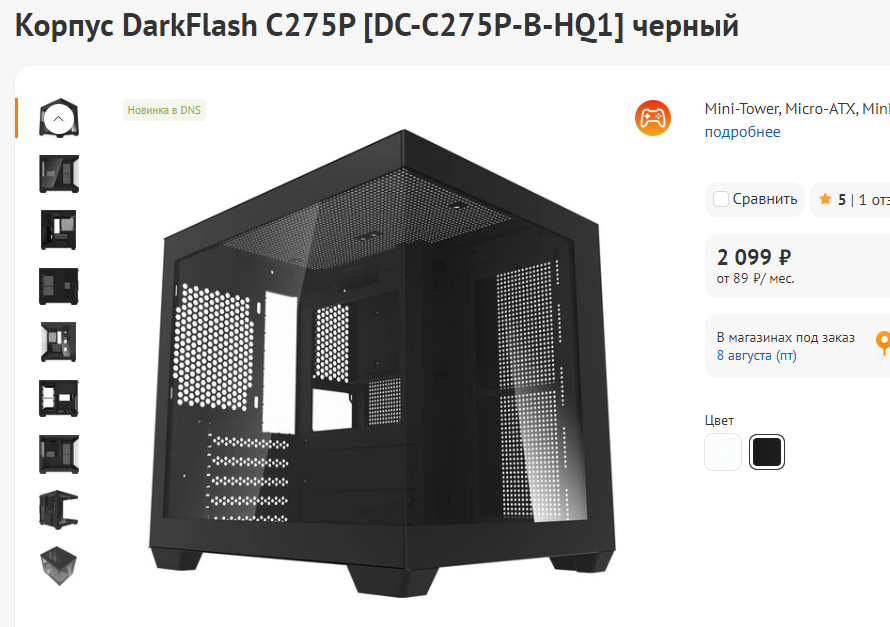The image size is (890, 627).
Task: Toggle the Сравнить compare checkbox
Action: [x=721, y=199]
